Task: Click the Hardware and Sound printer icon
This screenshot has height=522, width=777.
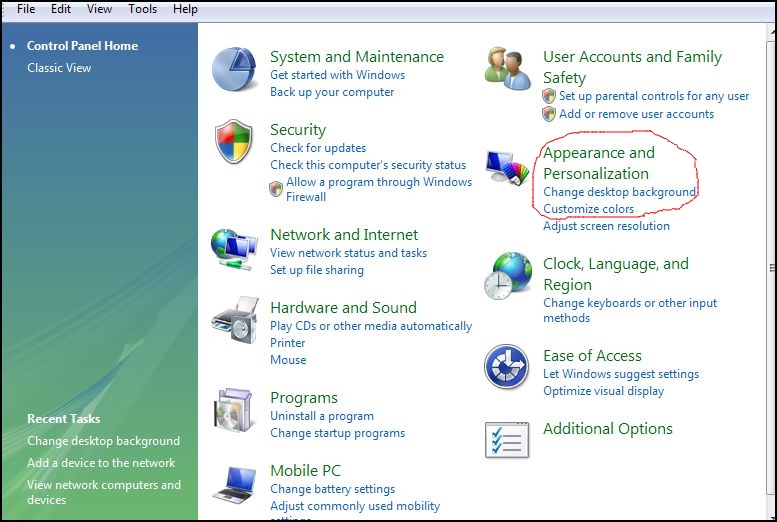Action: coord(235,320)
